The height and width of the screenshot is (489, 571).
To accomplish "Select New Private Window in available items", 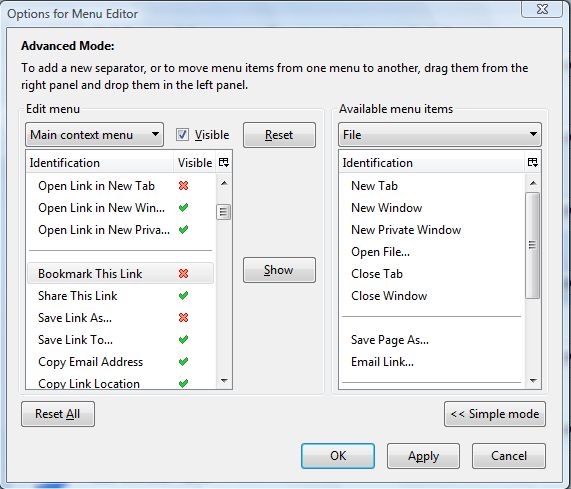I will click(x=406, y=230).
